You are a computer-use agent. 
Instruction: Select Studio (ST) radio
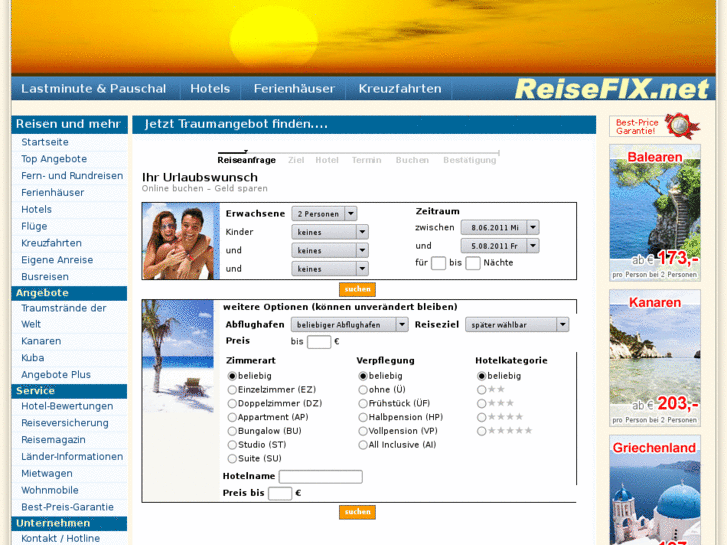click(x=232, y=445)
